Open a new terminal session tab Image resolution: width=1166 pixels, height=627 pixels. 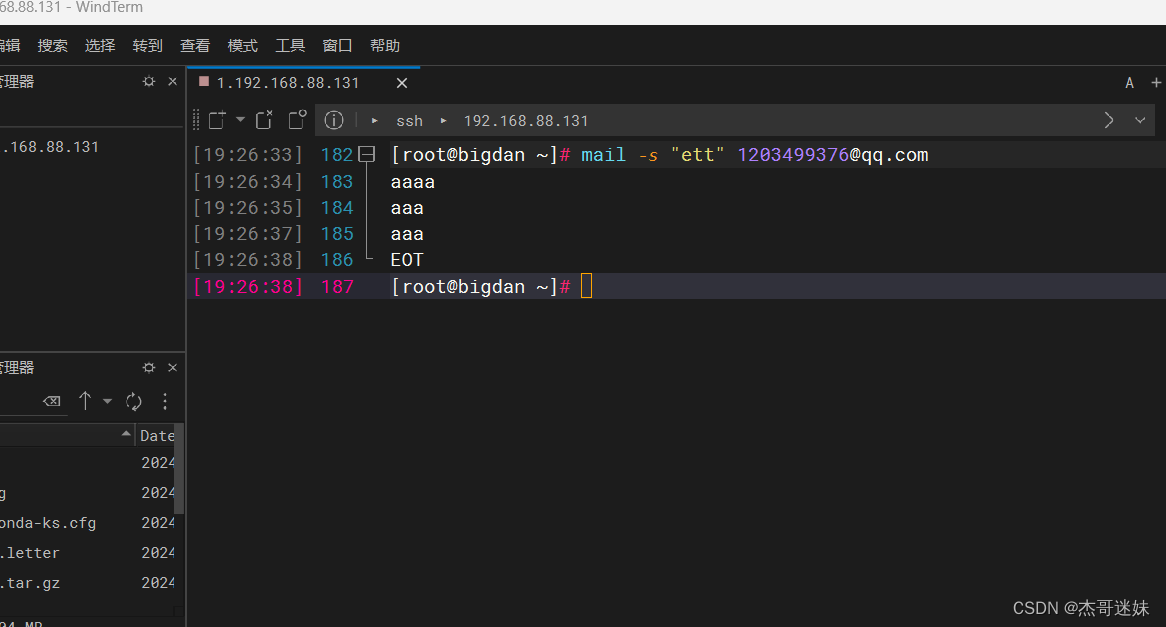[1155, 82]
